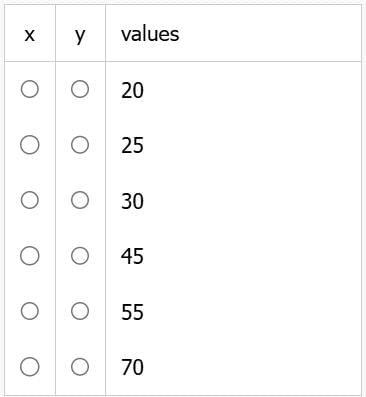Assign 70 to x

[x=30, y=367]
